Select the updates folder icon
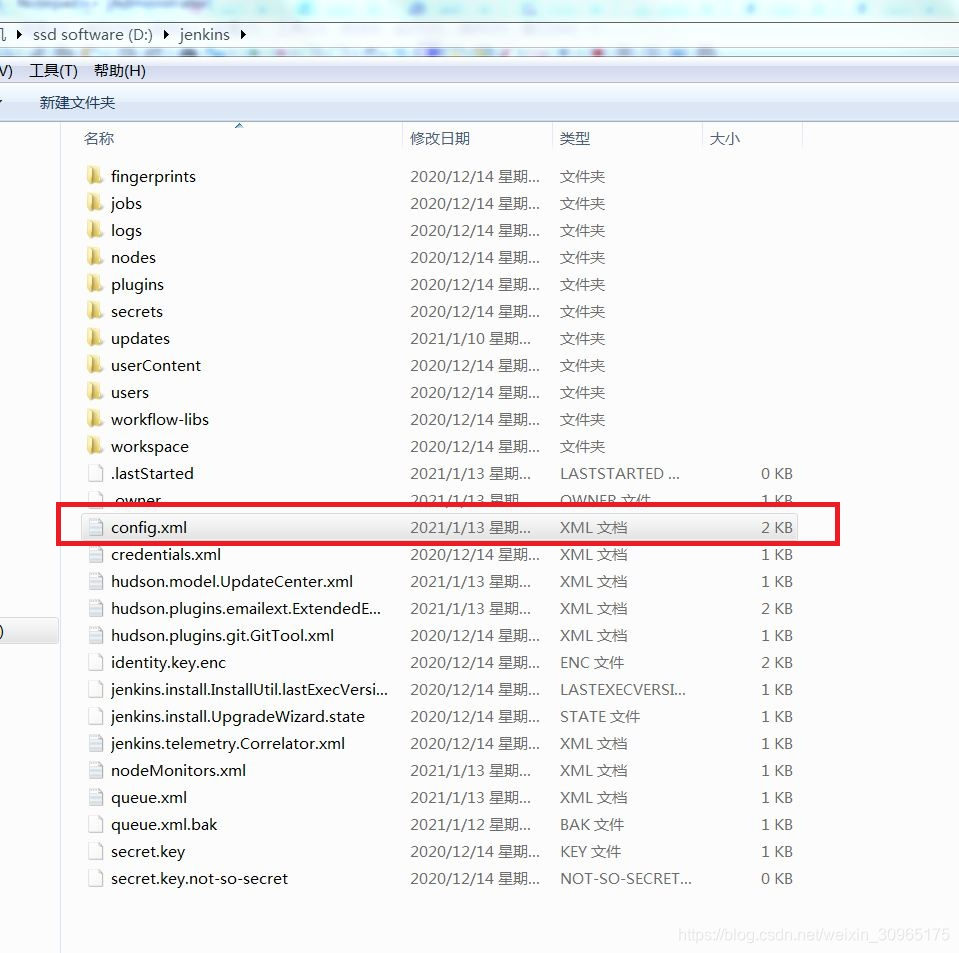Image resolution: width=959 pixels, height=953 pixels. click(95, 338)
